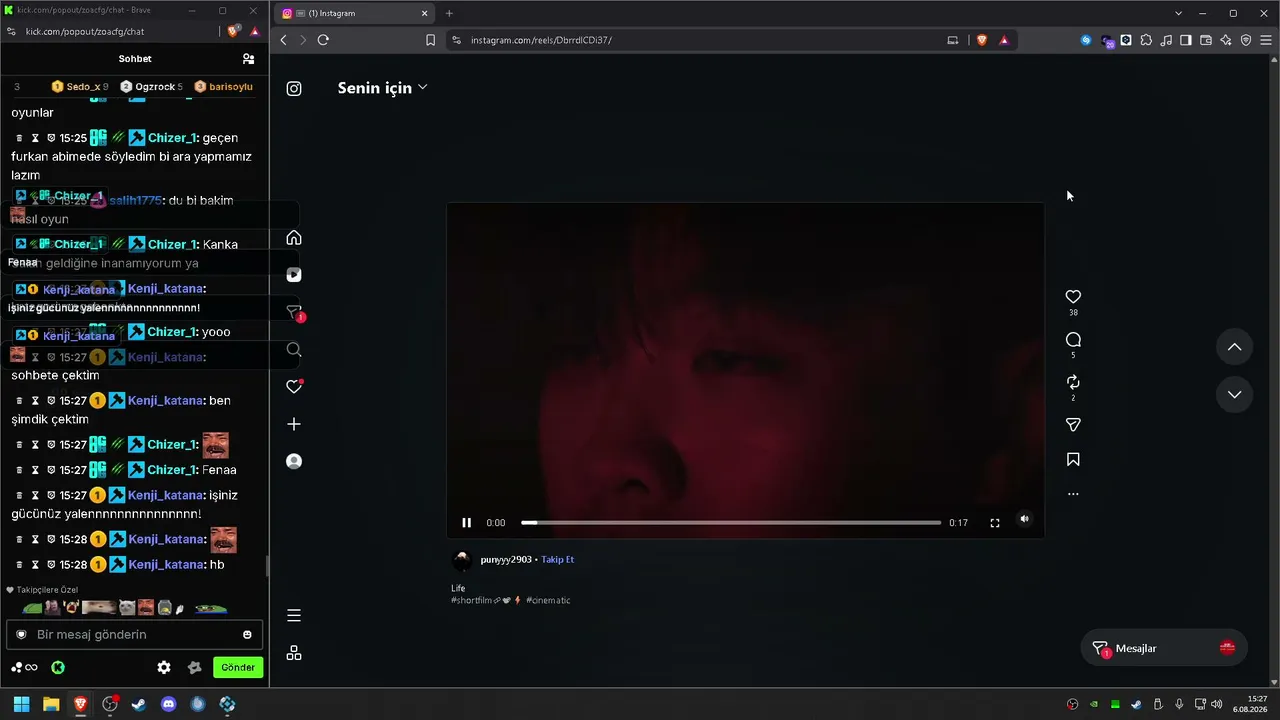Click the Instagram logo in the sidebar
The height and width of the screenshot is (720, 1280).
pyautogui.click(x=294, y=88)
